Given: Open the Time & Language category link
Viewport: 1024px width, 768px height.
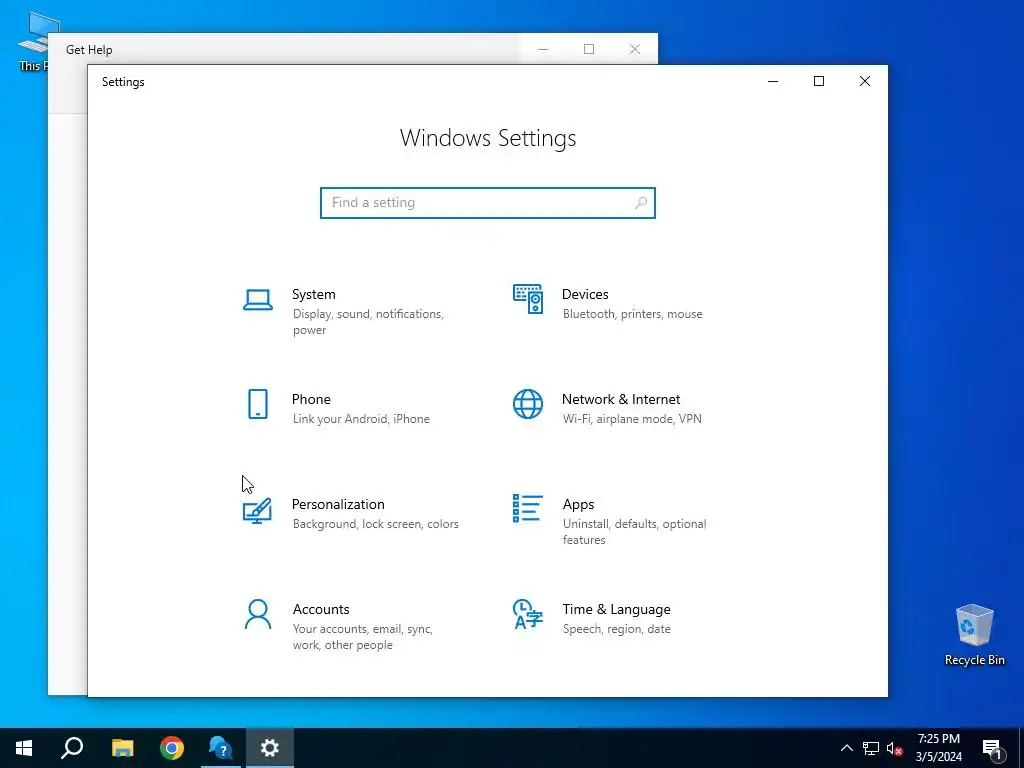Looking at the screenshot, I should [x=616, y=609].
